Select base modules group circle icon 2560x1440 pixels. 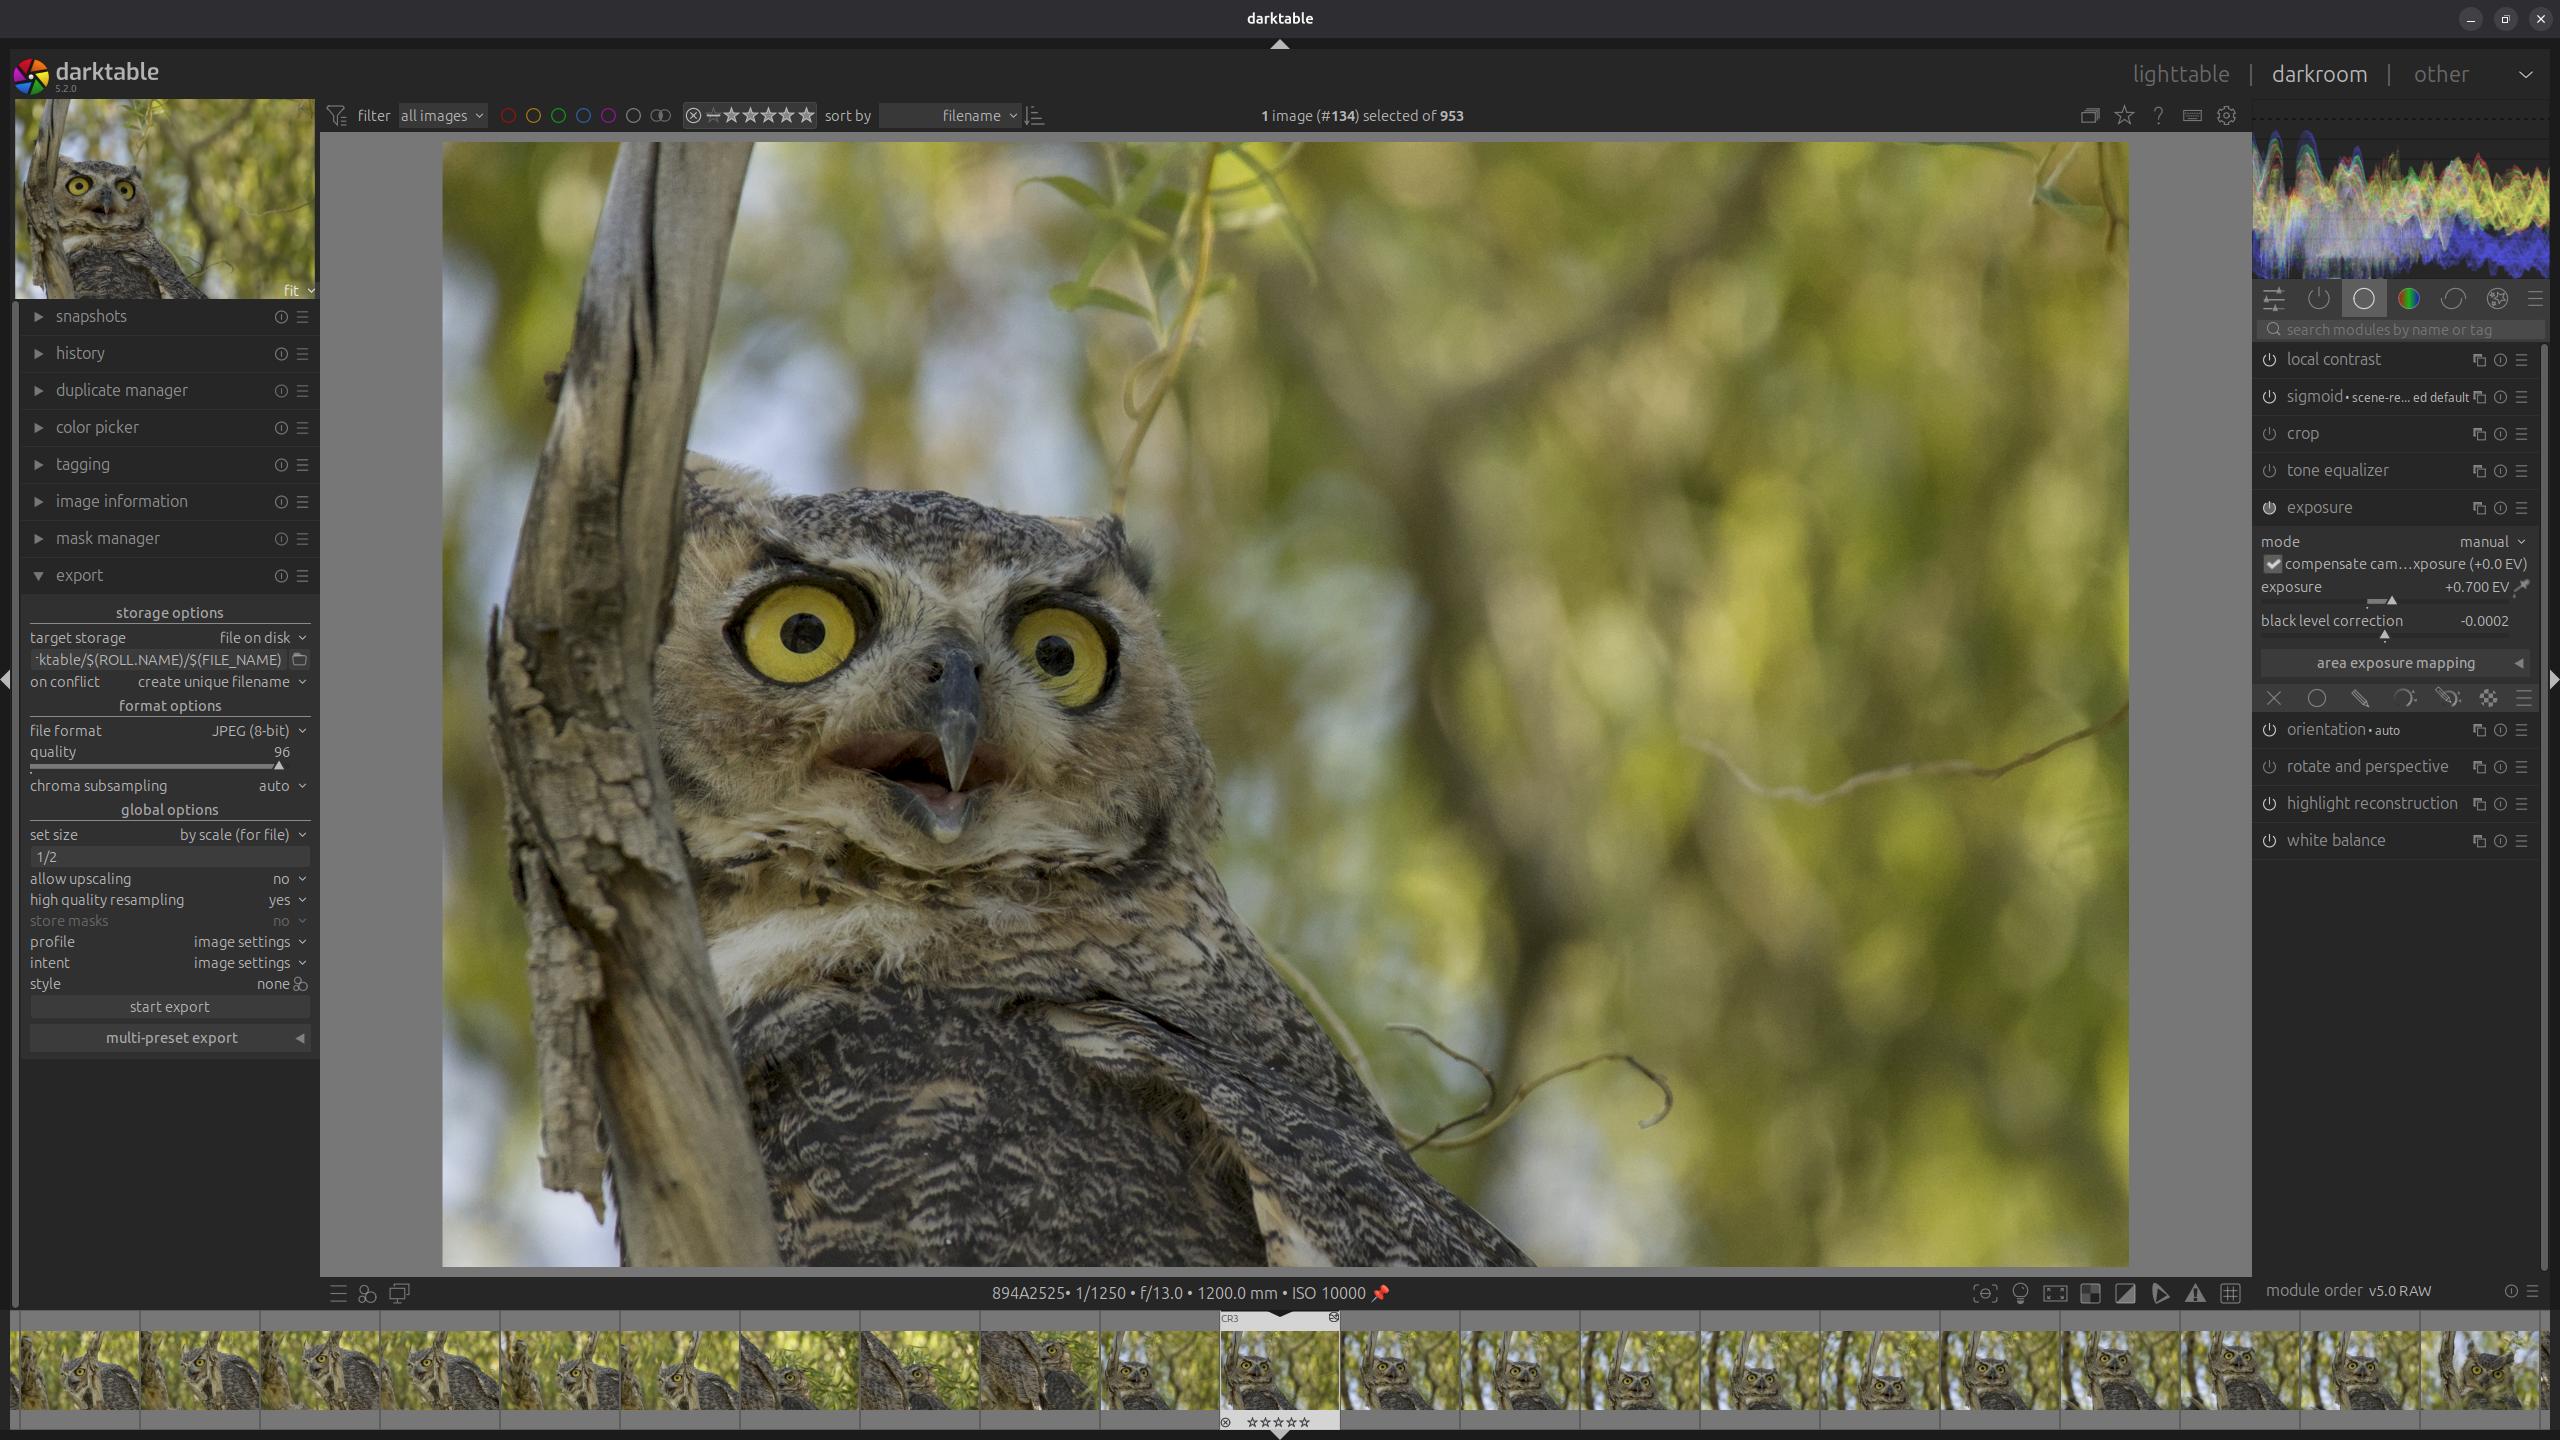click(x=2363, y=299)
